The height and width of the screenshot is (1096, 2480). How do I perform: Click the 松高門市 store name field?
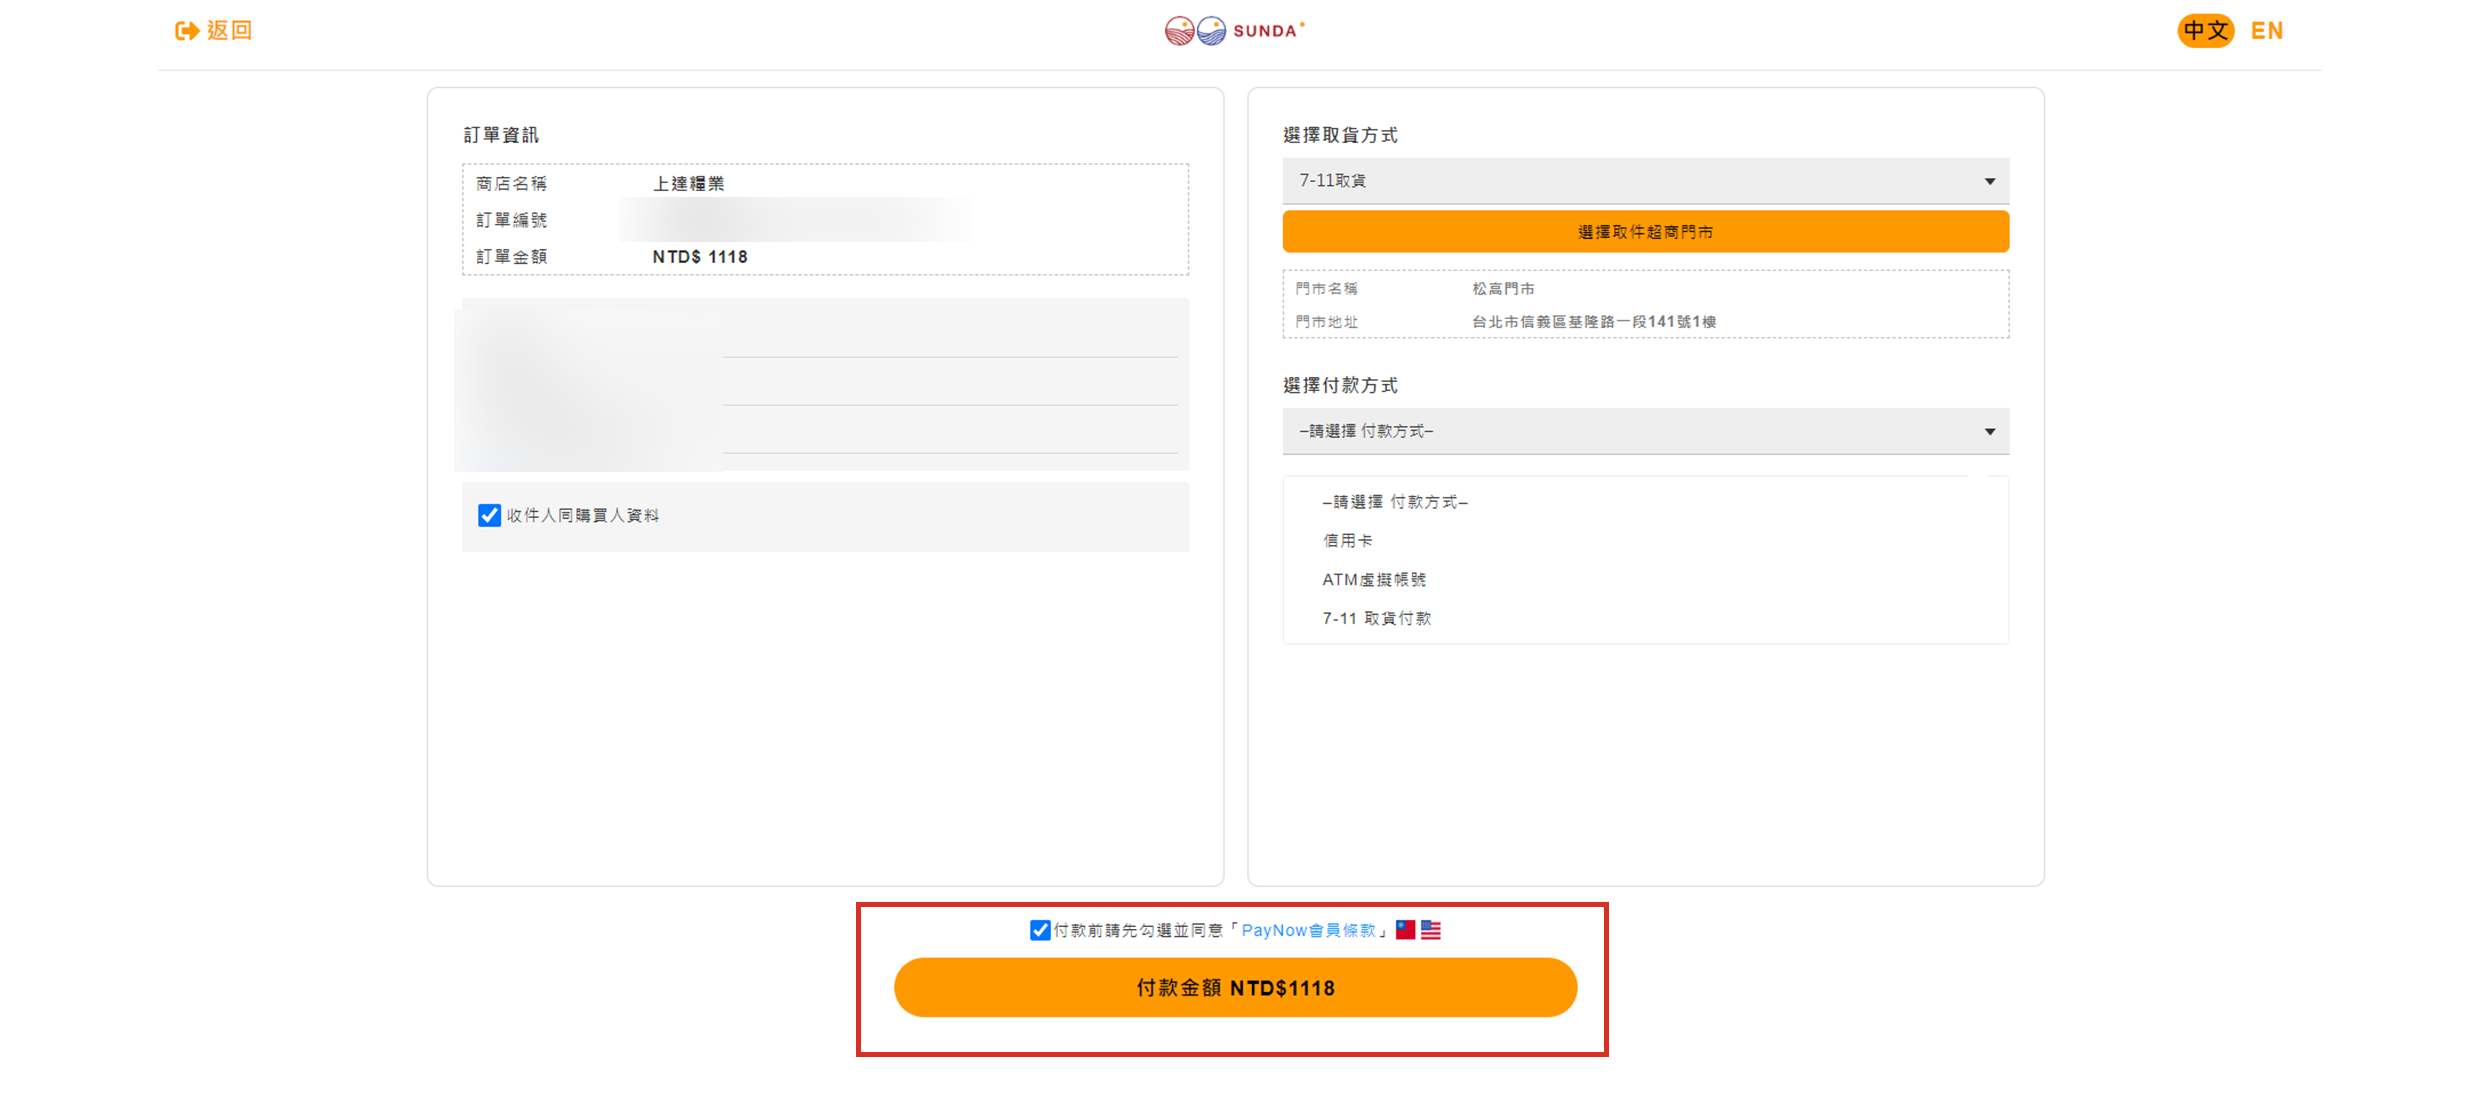click(1503, 289)
